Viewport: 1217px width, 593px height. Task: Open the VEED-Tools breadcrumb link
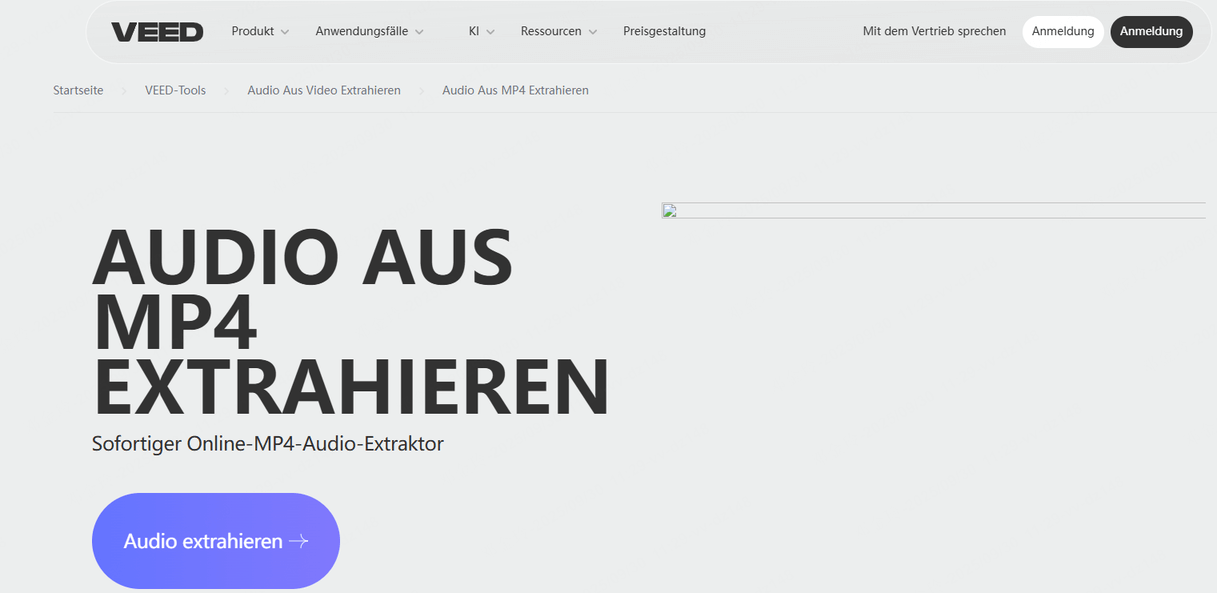[175, 90]
